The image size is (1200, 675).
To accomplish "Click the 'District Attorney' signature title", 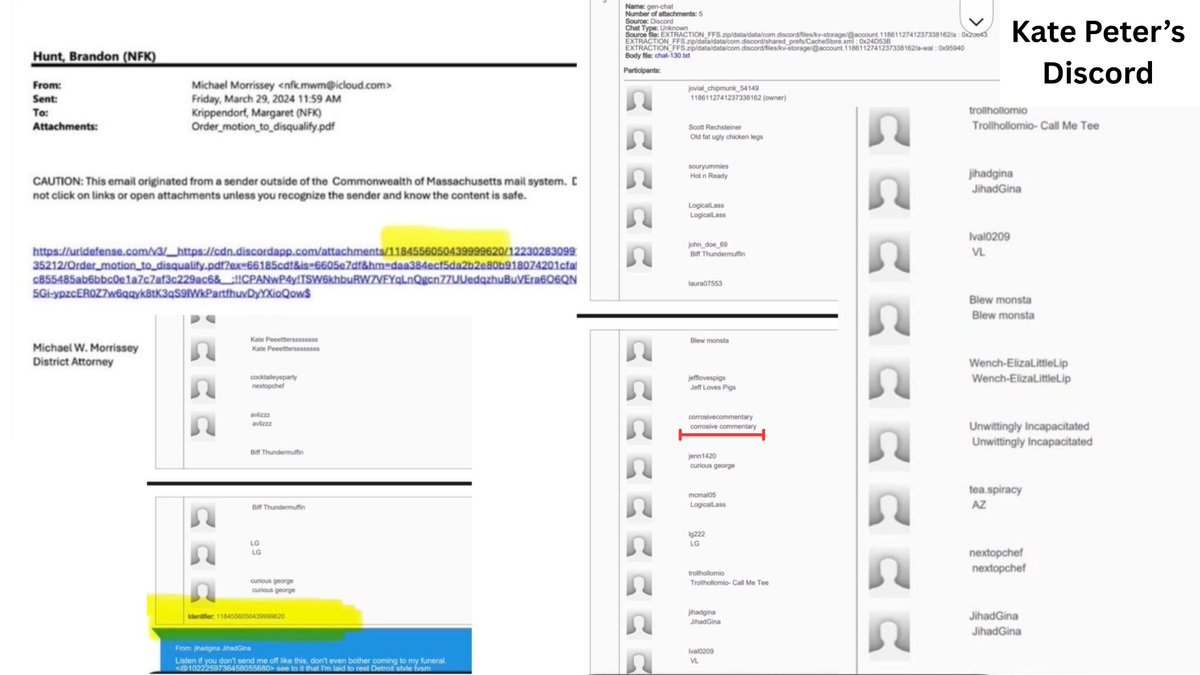I will point(75,362).
